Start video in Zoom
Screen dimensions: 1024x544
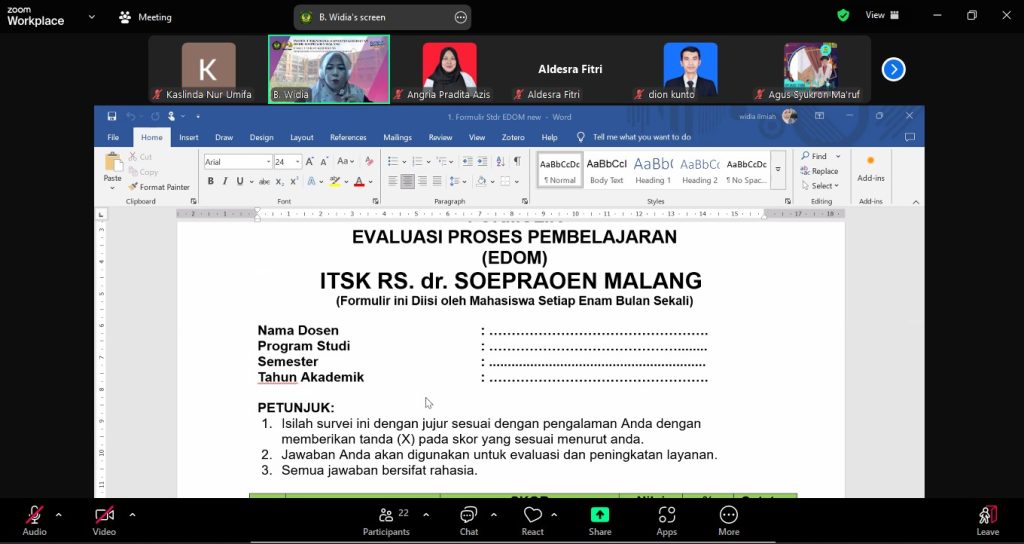[x=104, y=522]
